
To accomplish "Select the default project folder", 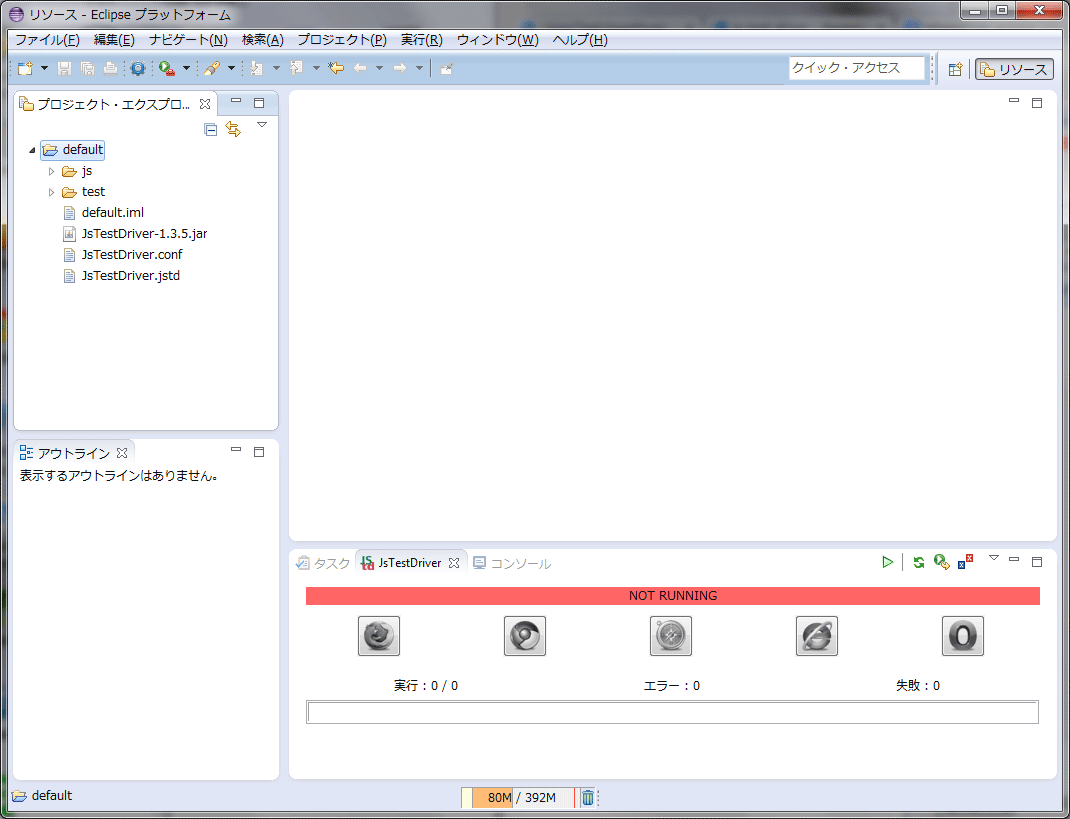I will (72, 149).
